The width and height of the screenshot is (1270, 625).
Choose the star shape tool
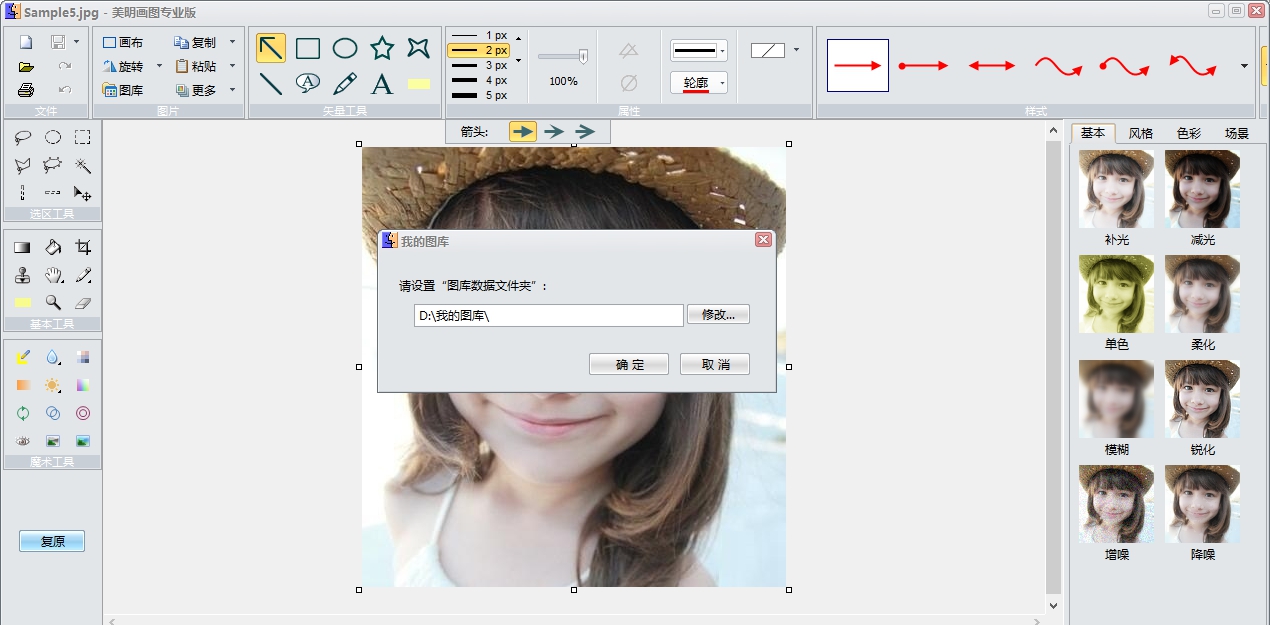pos(381,48)
